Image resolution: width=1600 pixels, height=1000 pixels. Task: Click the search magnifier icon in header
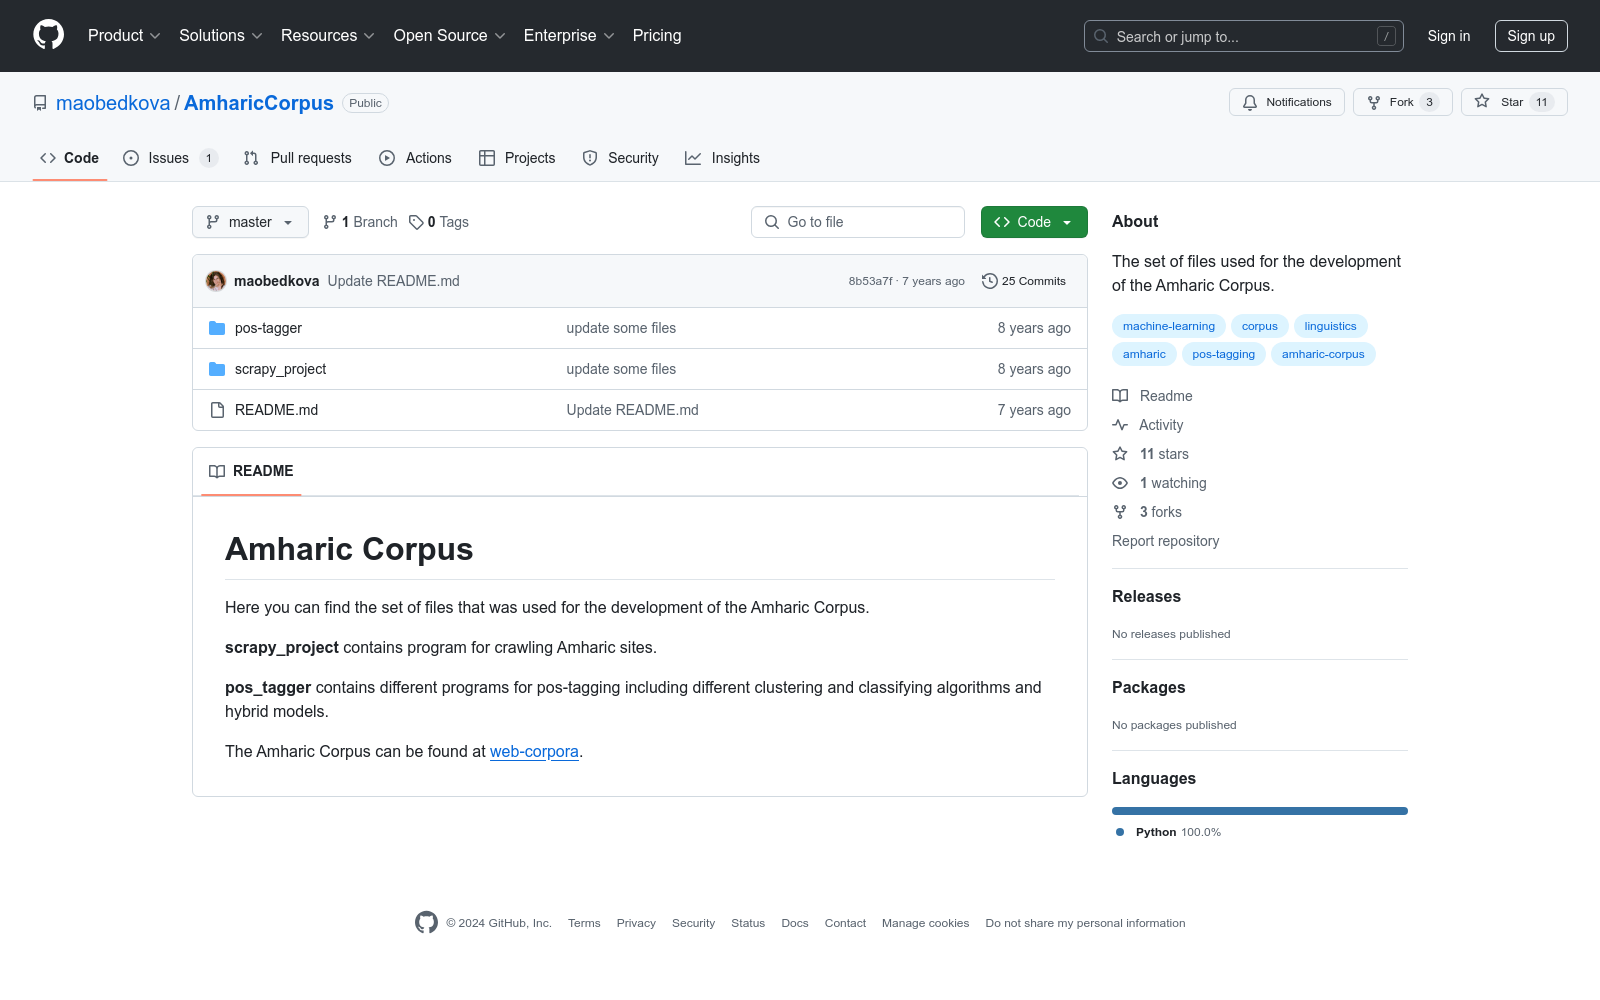point(1101,36)
